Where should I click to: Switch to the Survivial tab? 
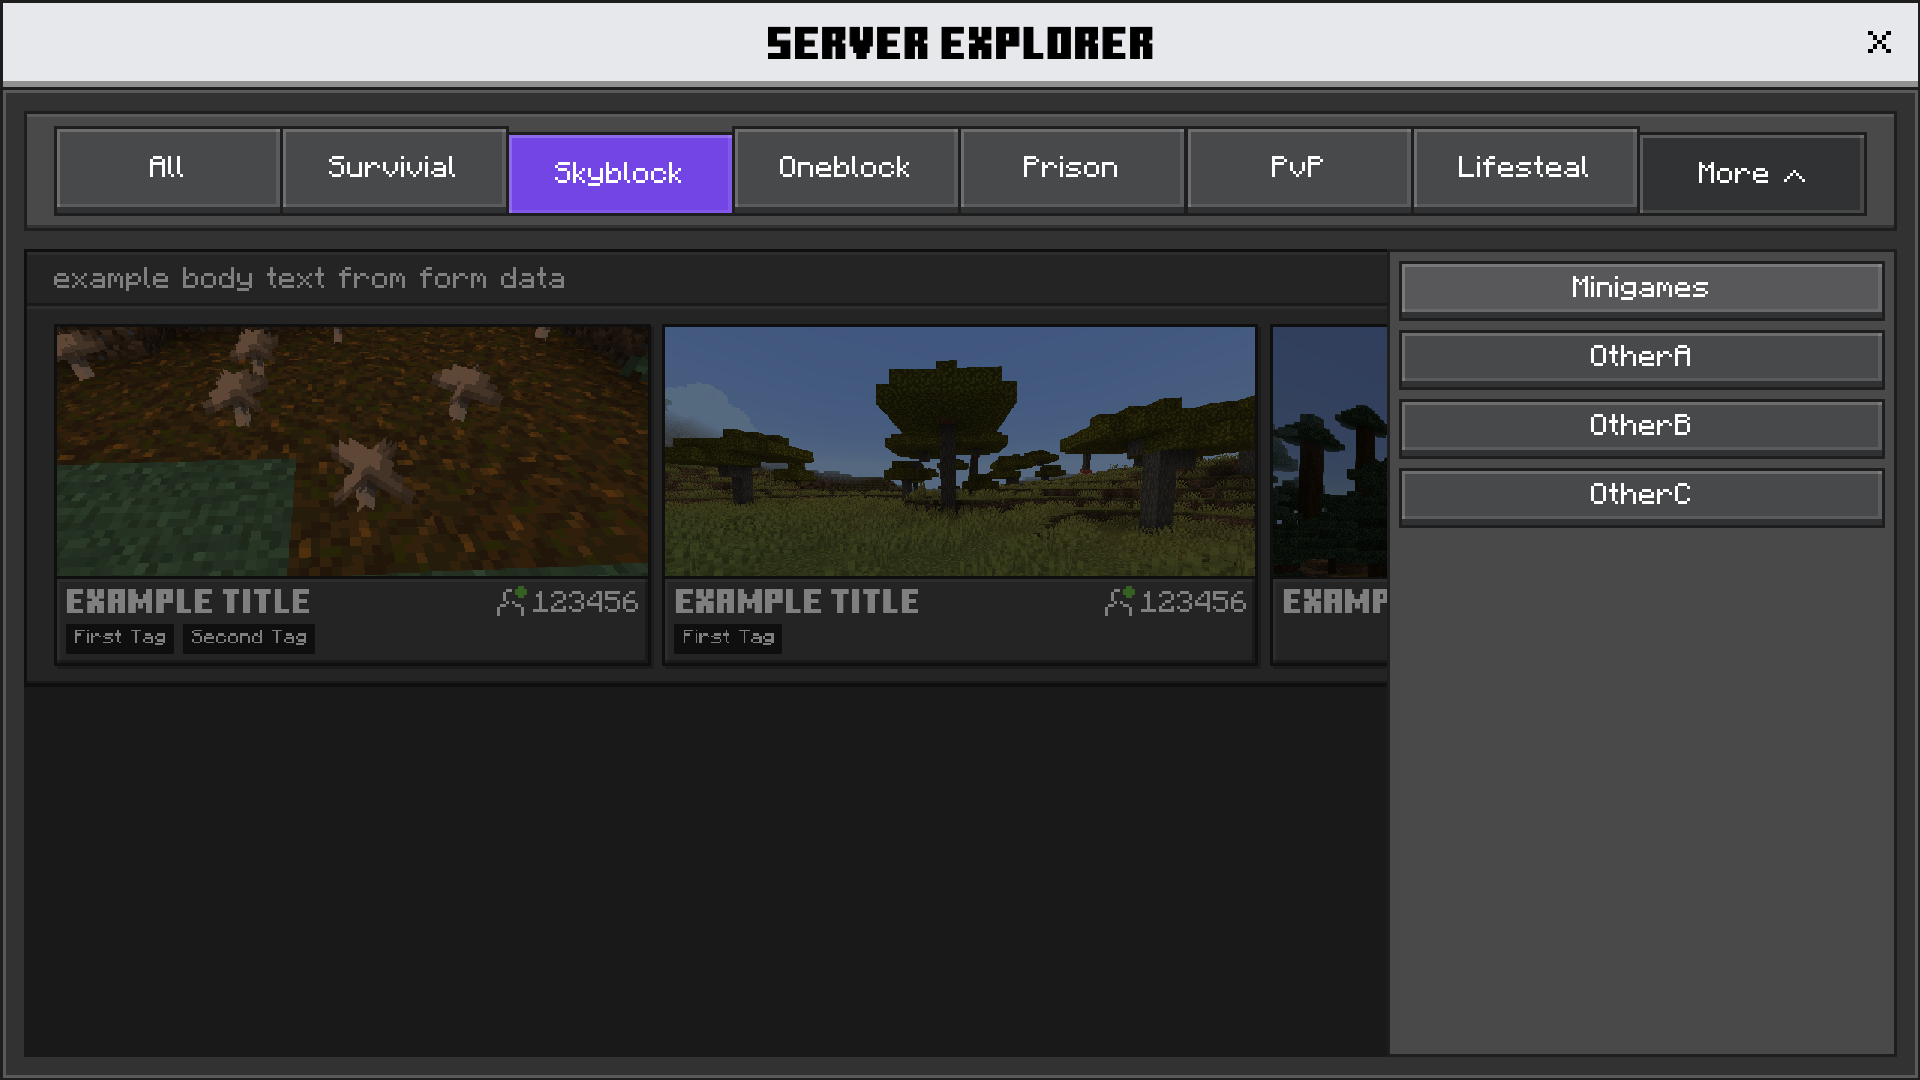pos(394,168)
